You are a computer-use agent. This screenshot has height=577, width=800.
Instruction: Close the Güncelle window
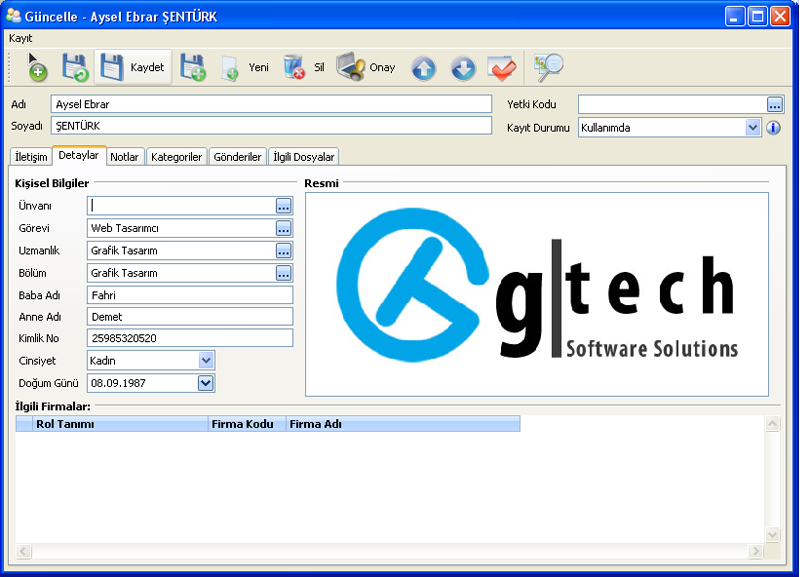pos(781,17)
